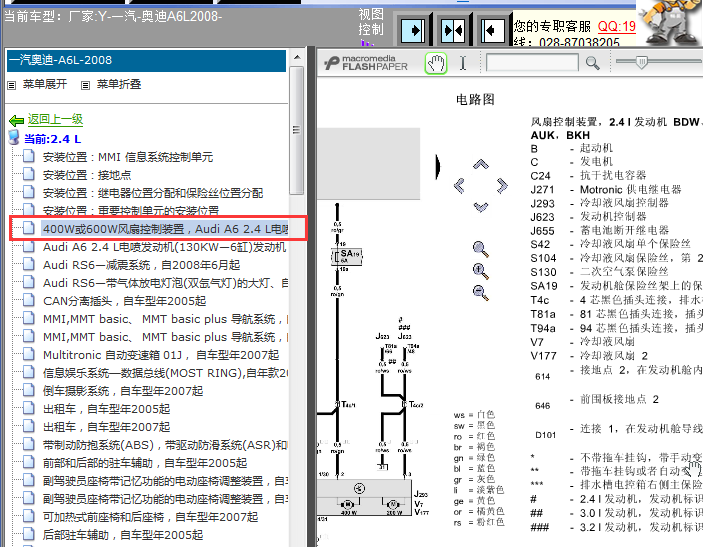The height and width of the screenshot is (547, 703).
Task: Click the document icon for CAN分离插头 entry
Action: coord(29,300)
